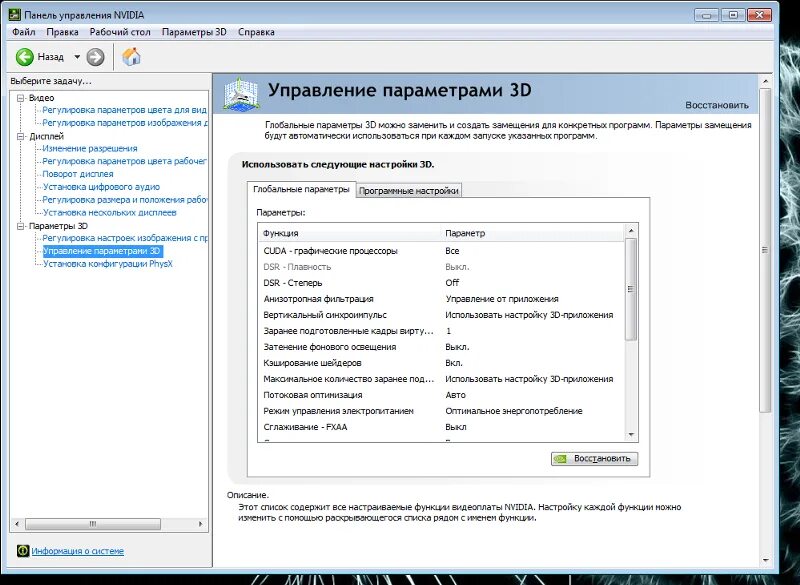Click Управление от приложения parameter value
Image resolution: width=800 pixels, height=585 pixels.
tap(502, 299)
